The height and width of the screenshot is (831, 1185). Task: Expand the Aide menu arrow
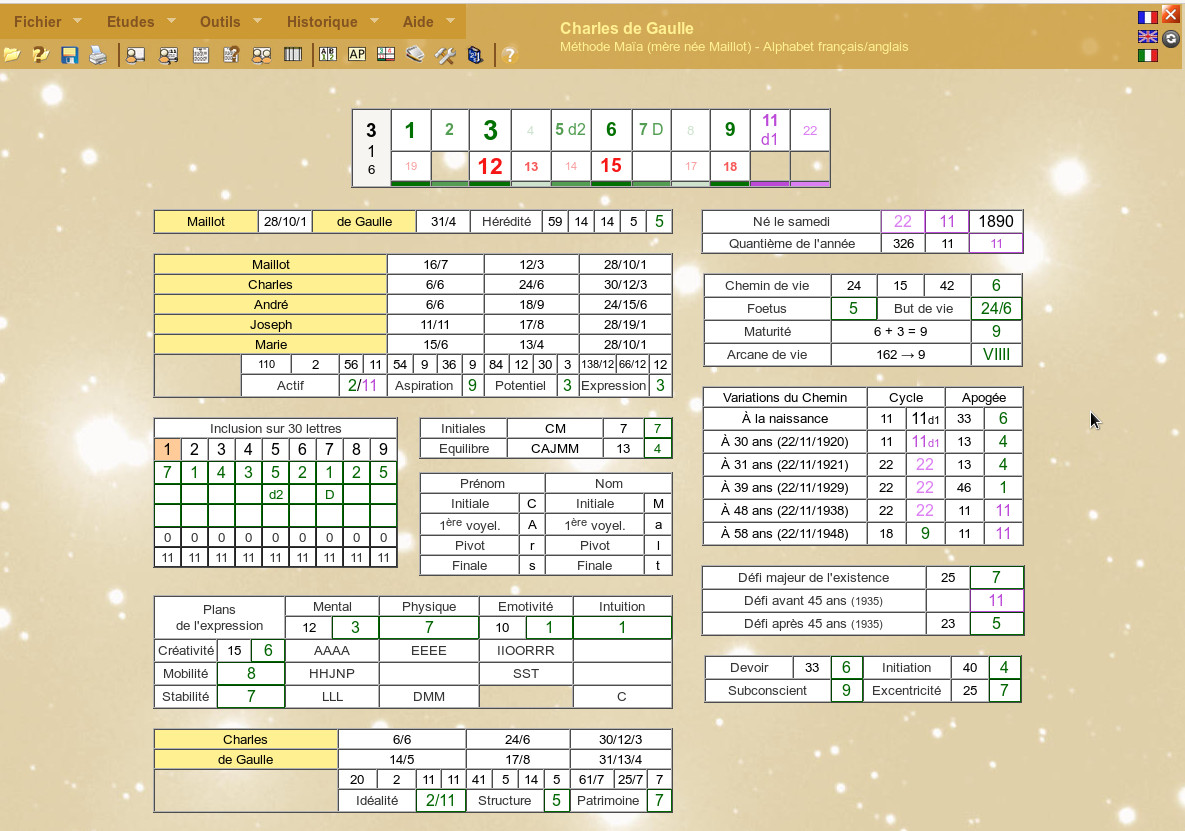tap(450, 20)
